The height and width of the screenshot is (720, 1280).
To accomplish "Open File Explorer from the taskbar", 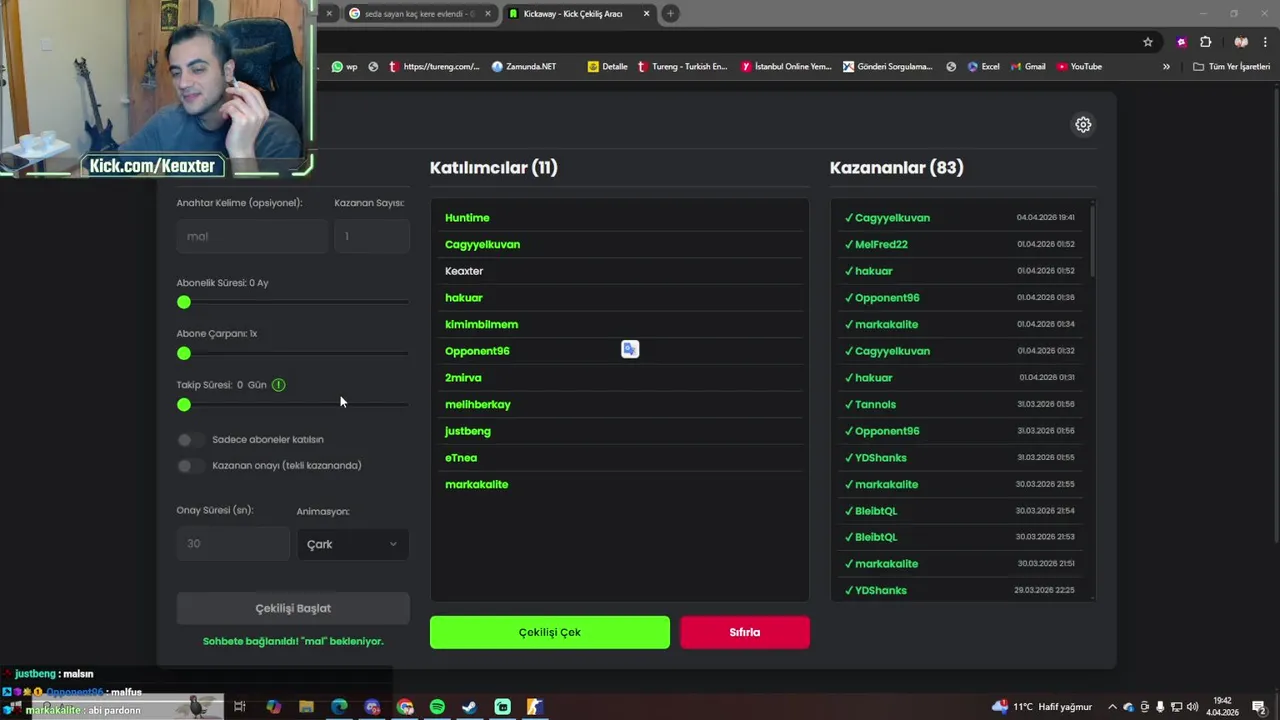I will coord(306,707).
